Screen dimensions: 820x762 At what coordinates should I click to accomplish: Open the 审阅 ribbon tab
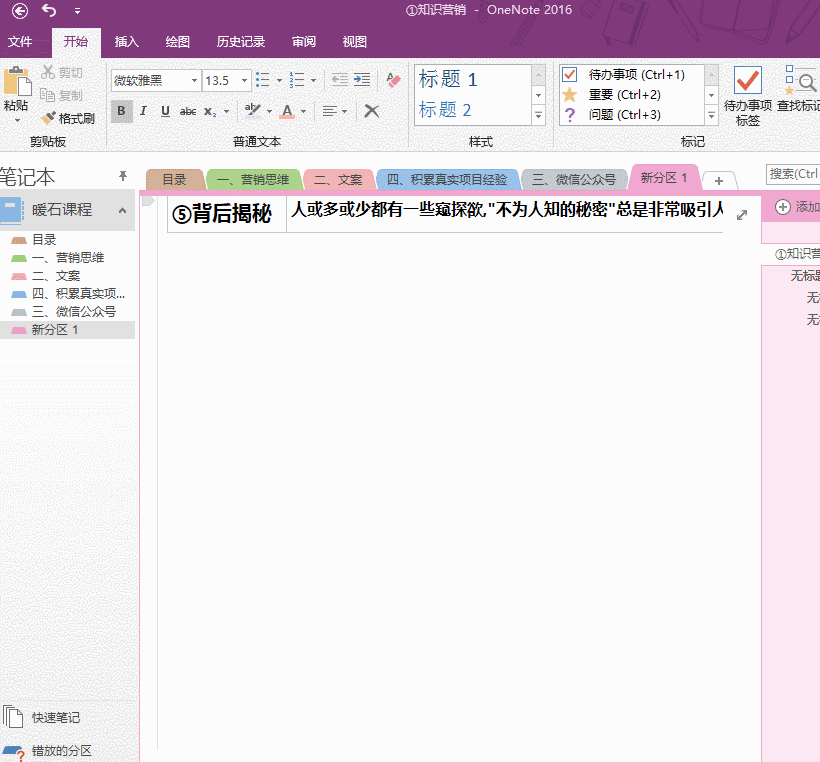[304, 42]
